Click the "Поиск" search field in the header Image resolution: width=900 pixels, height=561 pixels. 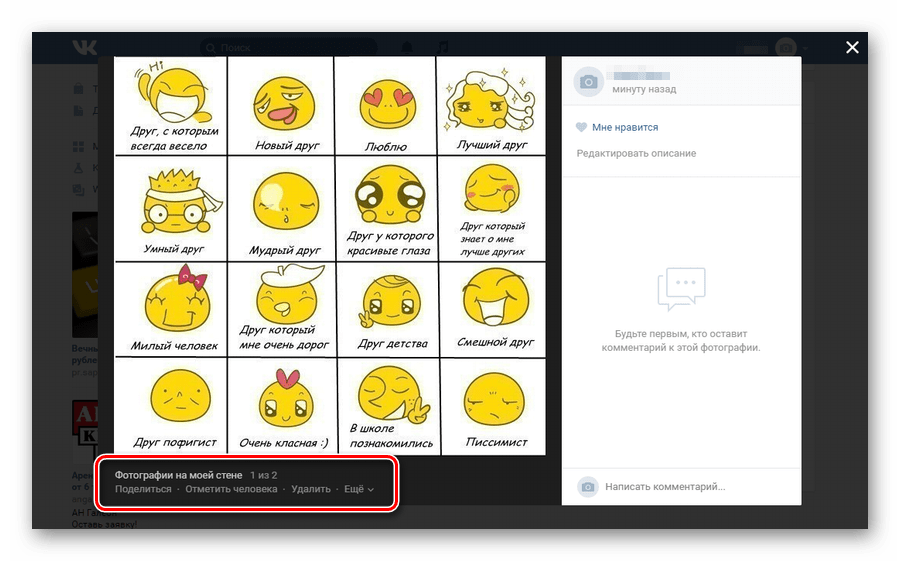point(290,47)
